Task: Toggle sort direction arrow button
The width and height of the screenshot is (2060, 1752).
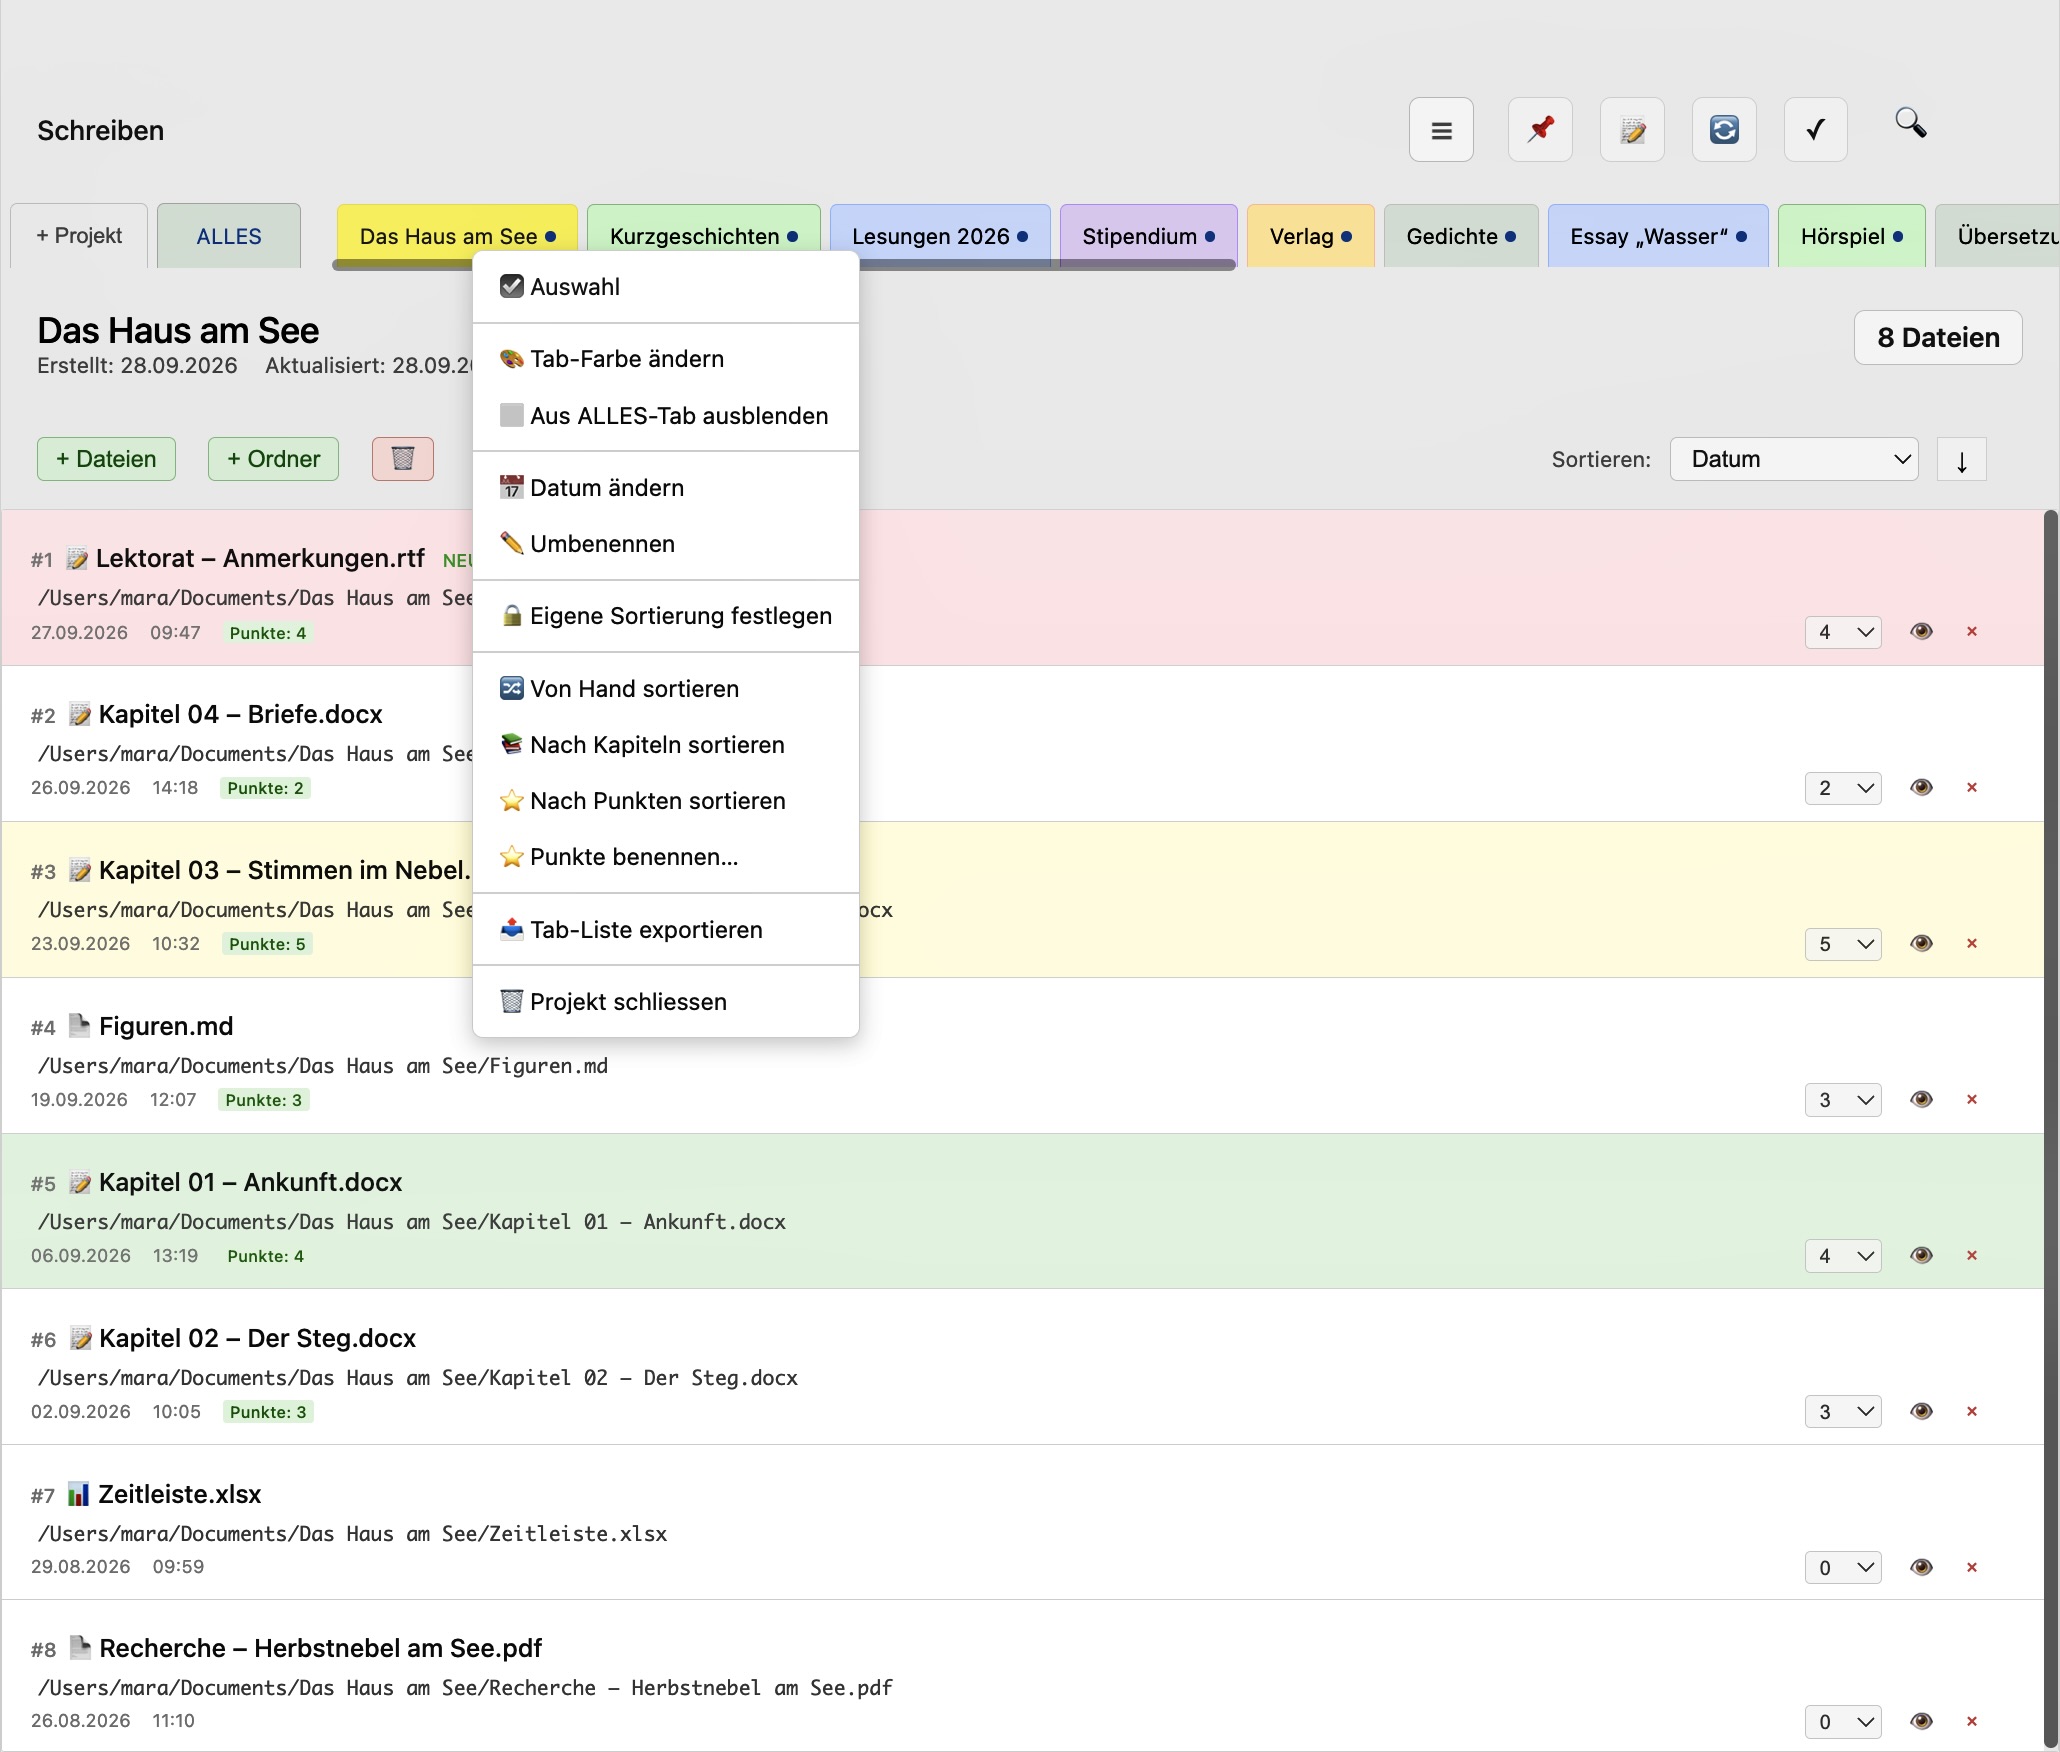Action: tap(1962, 460)
